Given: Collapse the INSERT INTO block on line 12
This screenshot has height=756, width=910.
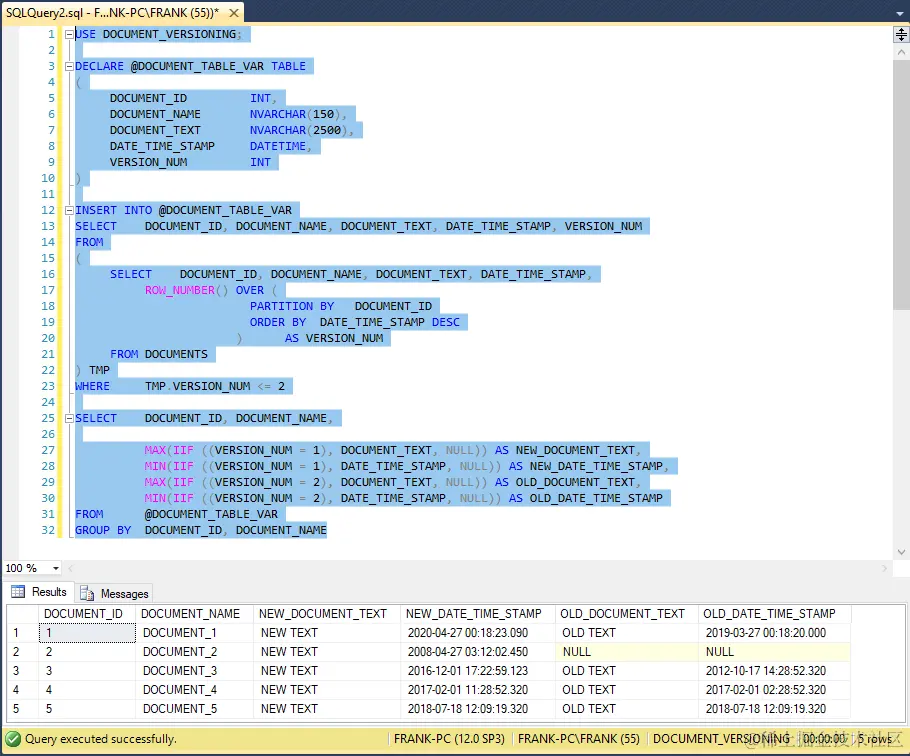Looking at the screenshot, I should [x=69, y=210].
